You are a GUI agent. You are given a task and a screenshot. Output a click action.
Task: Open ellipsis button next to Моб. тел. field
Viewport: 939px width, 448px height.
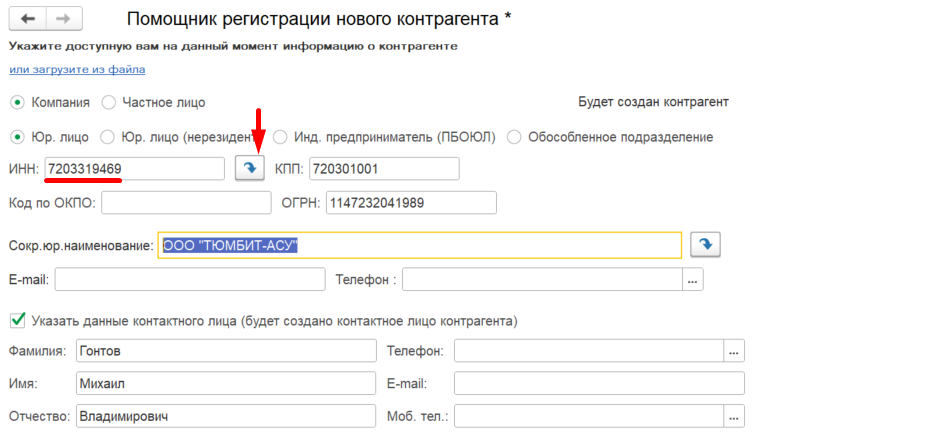[x=734, y=416]
